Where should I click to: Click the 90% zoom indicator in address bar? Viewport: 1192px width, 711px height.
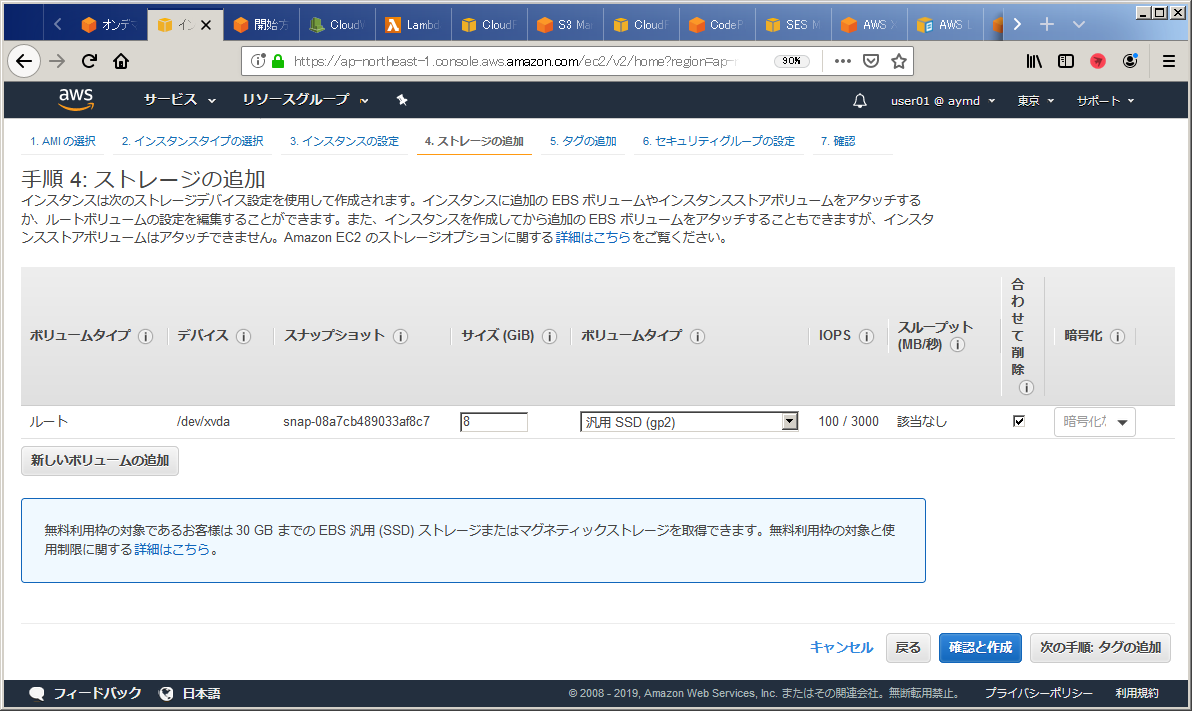[791, 61]
